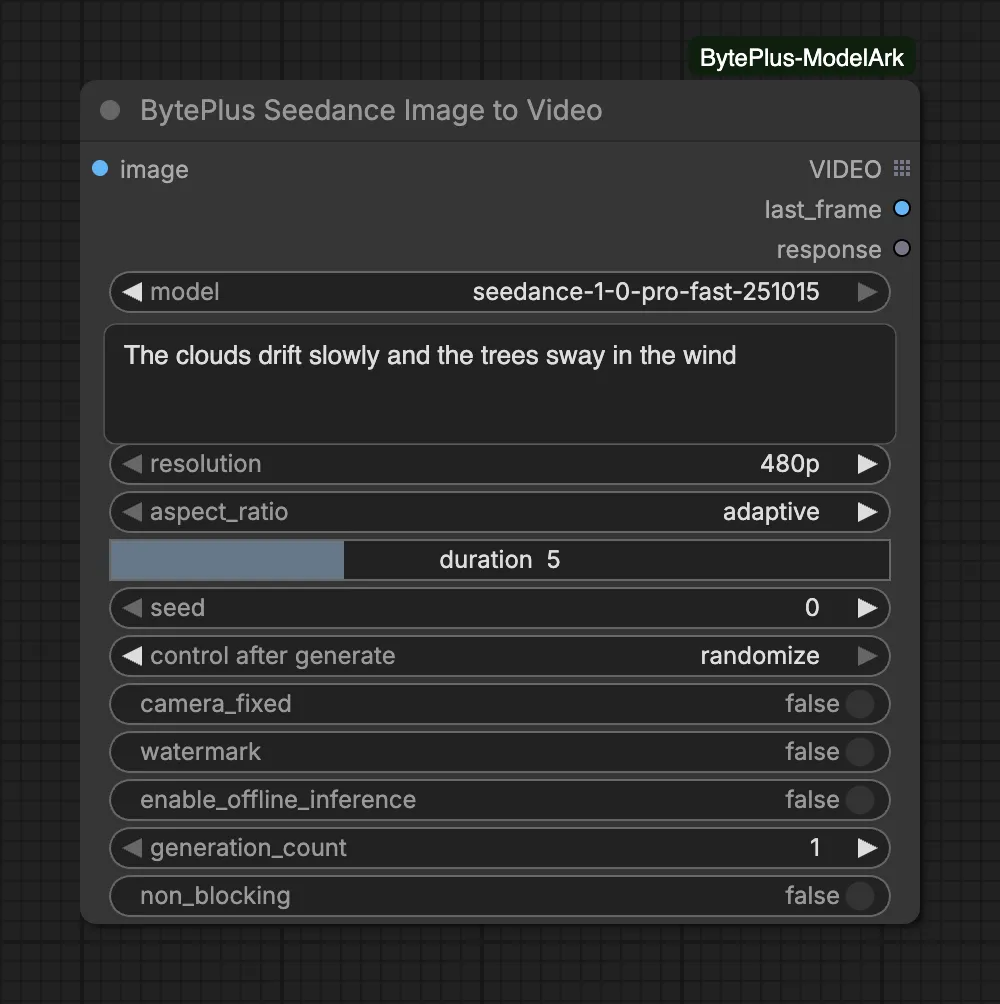Increase generation_count with right arrow
This screenshot has width=1000, height=1004.
click(867, 848)
